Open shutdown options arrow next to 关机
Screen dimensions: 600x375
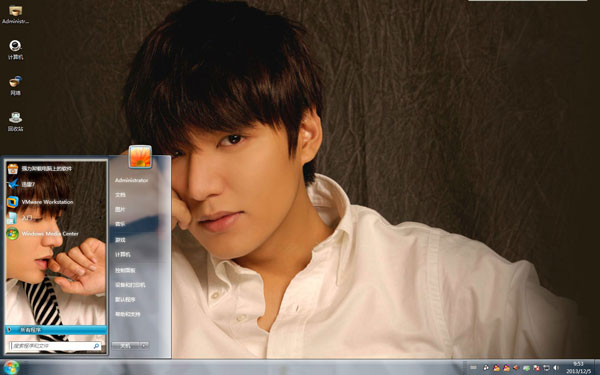pyautogui.click(x=144, y=346)
